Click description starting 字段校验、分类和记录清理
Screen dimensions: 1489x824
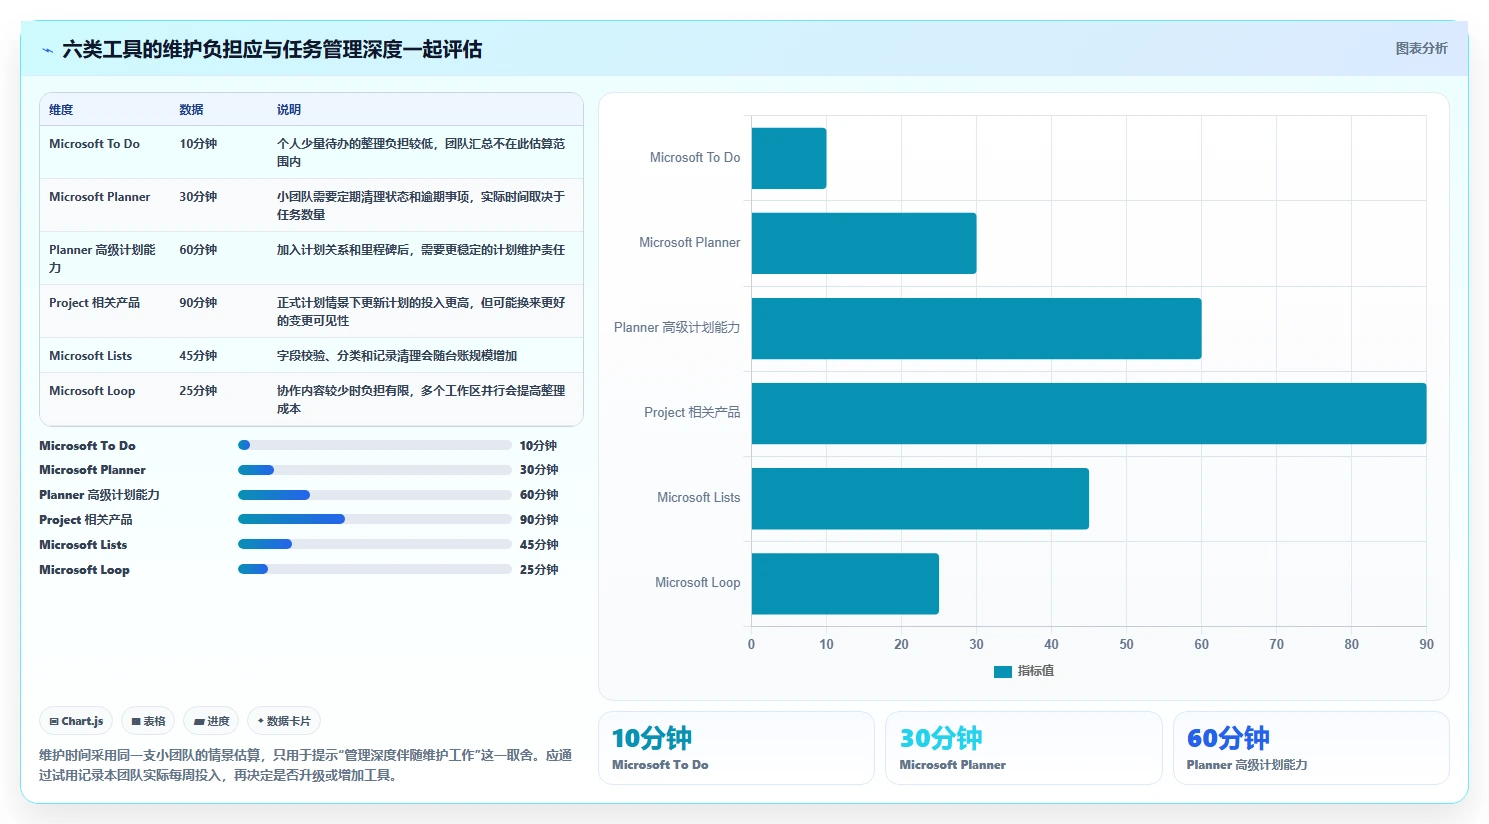click(x=397, y=356)
